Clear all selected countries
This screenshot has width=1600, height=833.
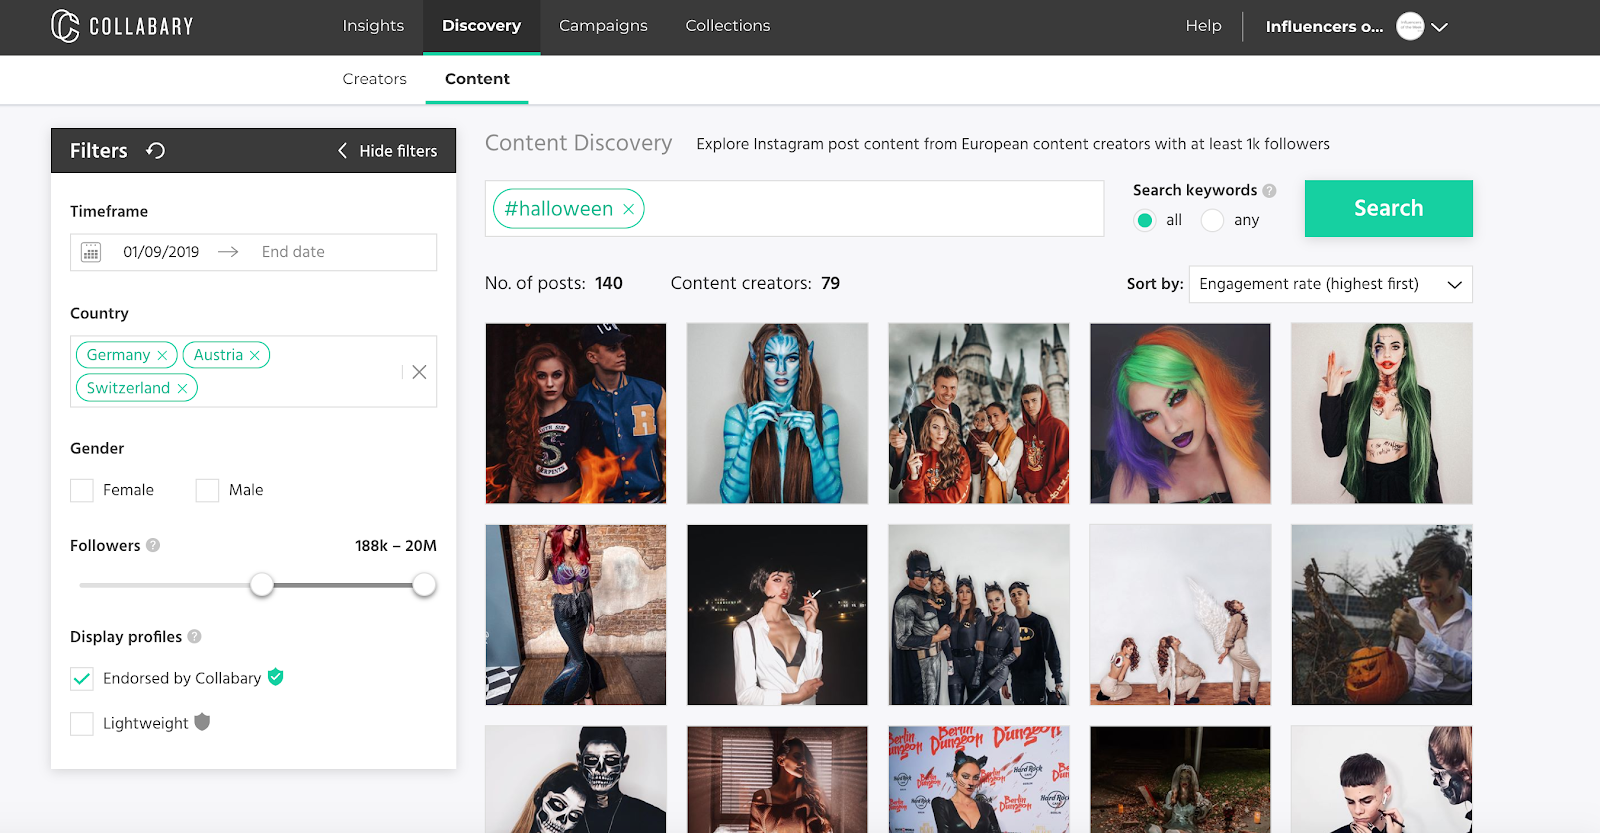pos(419,372)
